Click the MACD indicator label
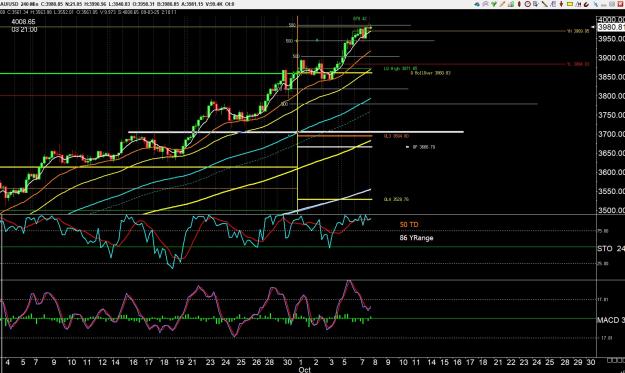This screenshot has width=625, height=373. 608,320
